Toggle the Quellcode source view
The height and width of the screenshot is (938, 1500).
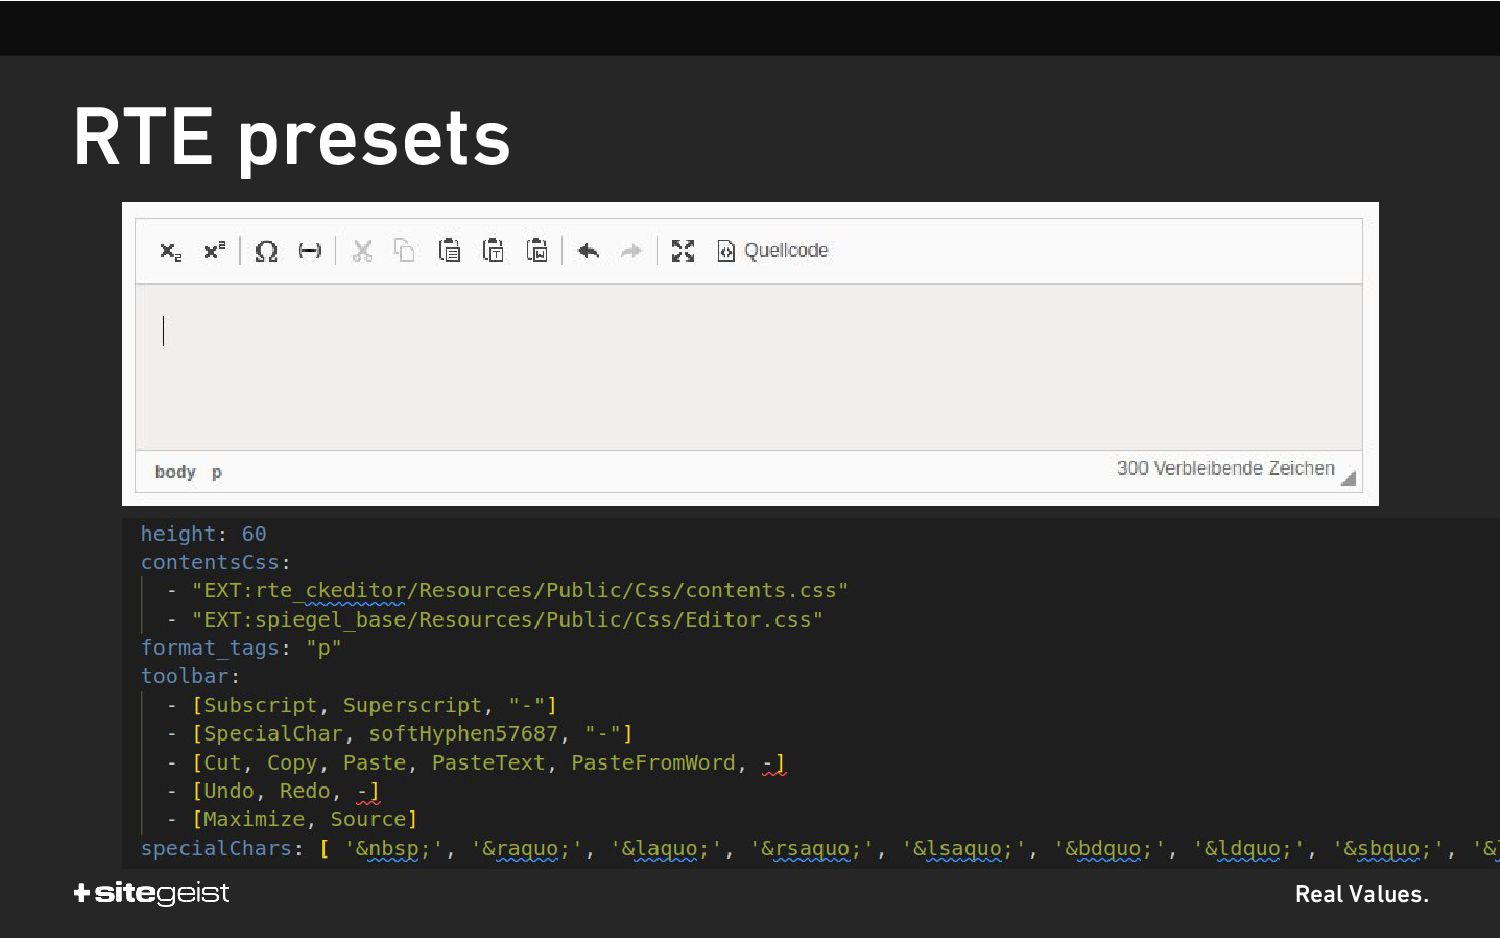773,251
